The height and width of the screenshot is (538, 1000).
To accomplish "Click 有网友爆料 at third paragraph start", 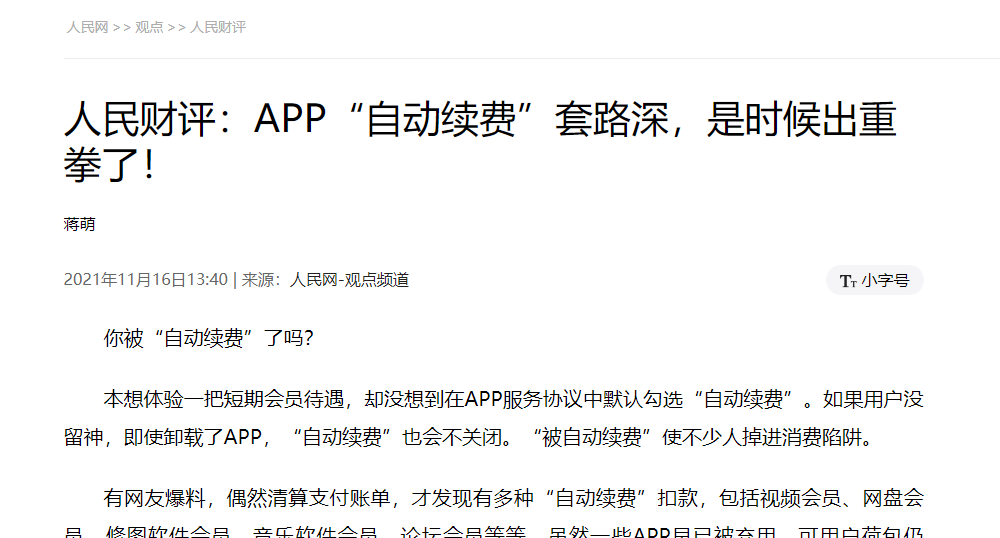I will coord(154,497).
